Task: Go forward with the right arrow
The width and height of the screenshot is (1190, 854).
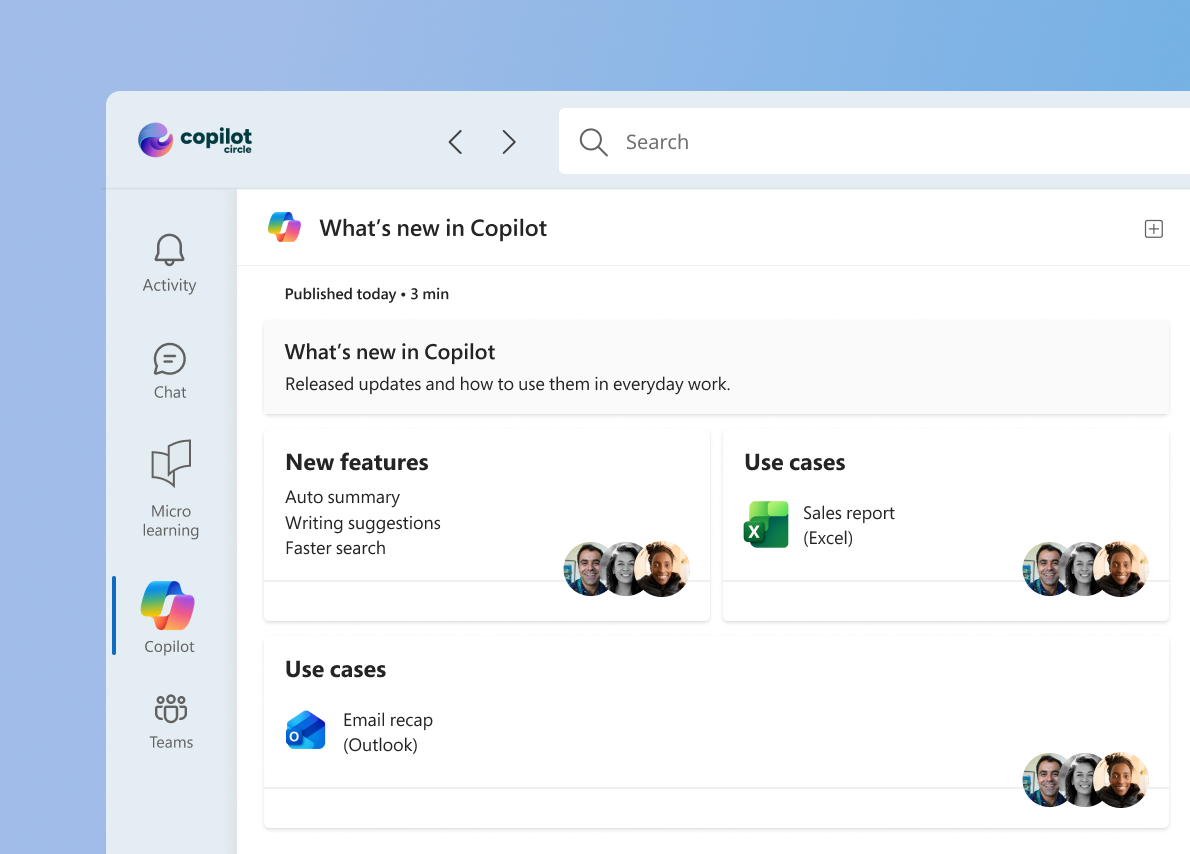Action: (509, 142)
